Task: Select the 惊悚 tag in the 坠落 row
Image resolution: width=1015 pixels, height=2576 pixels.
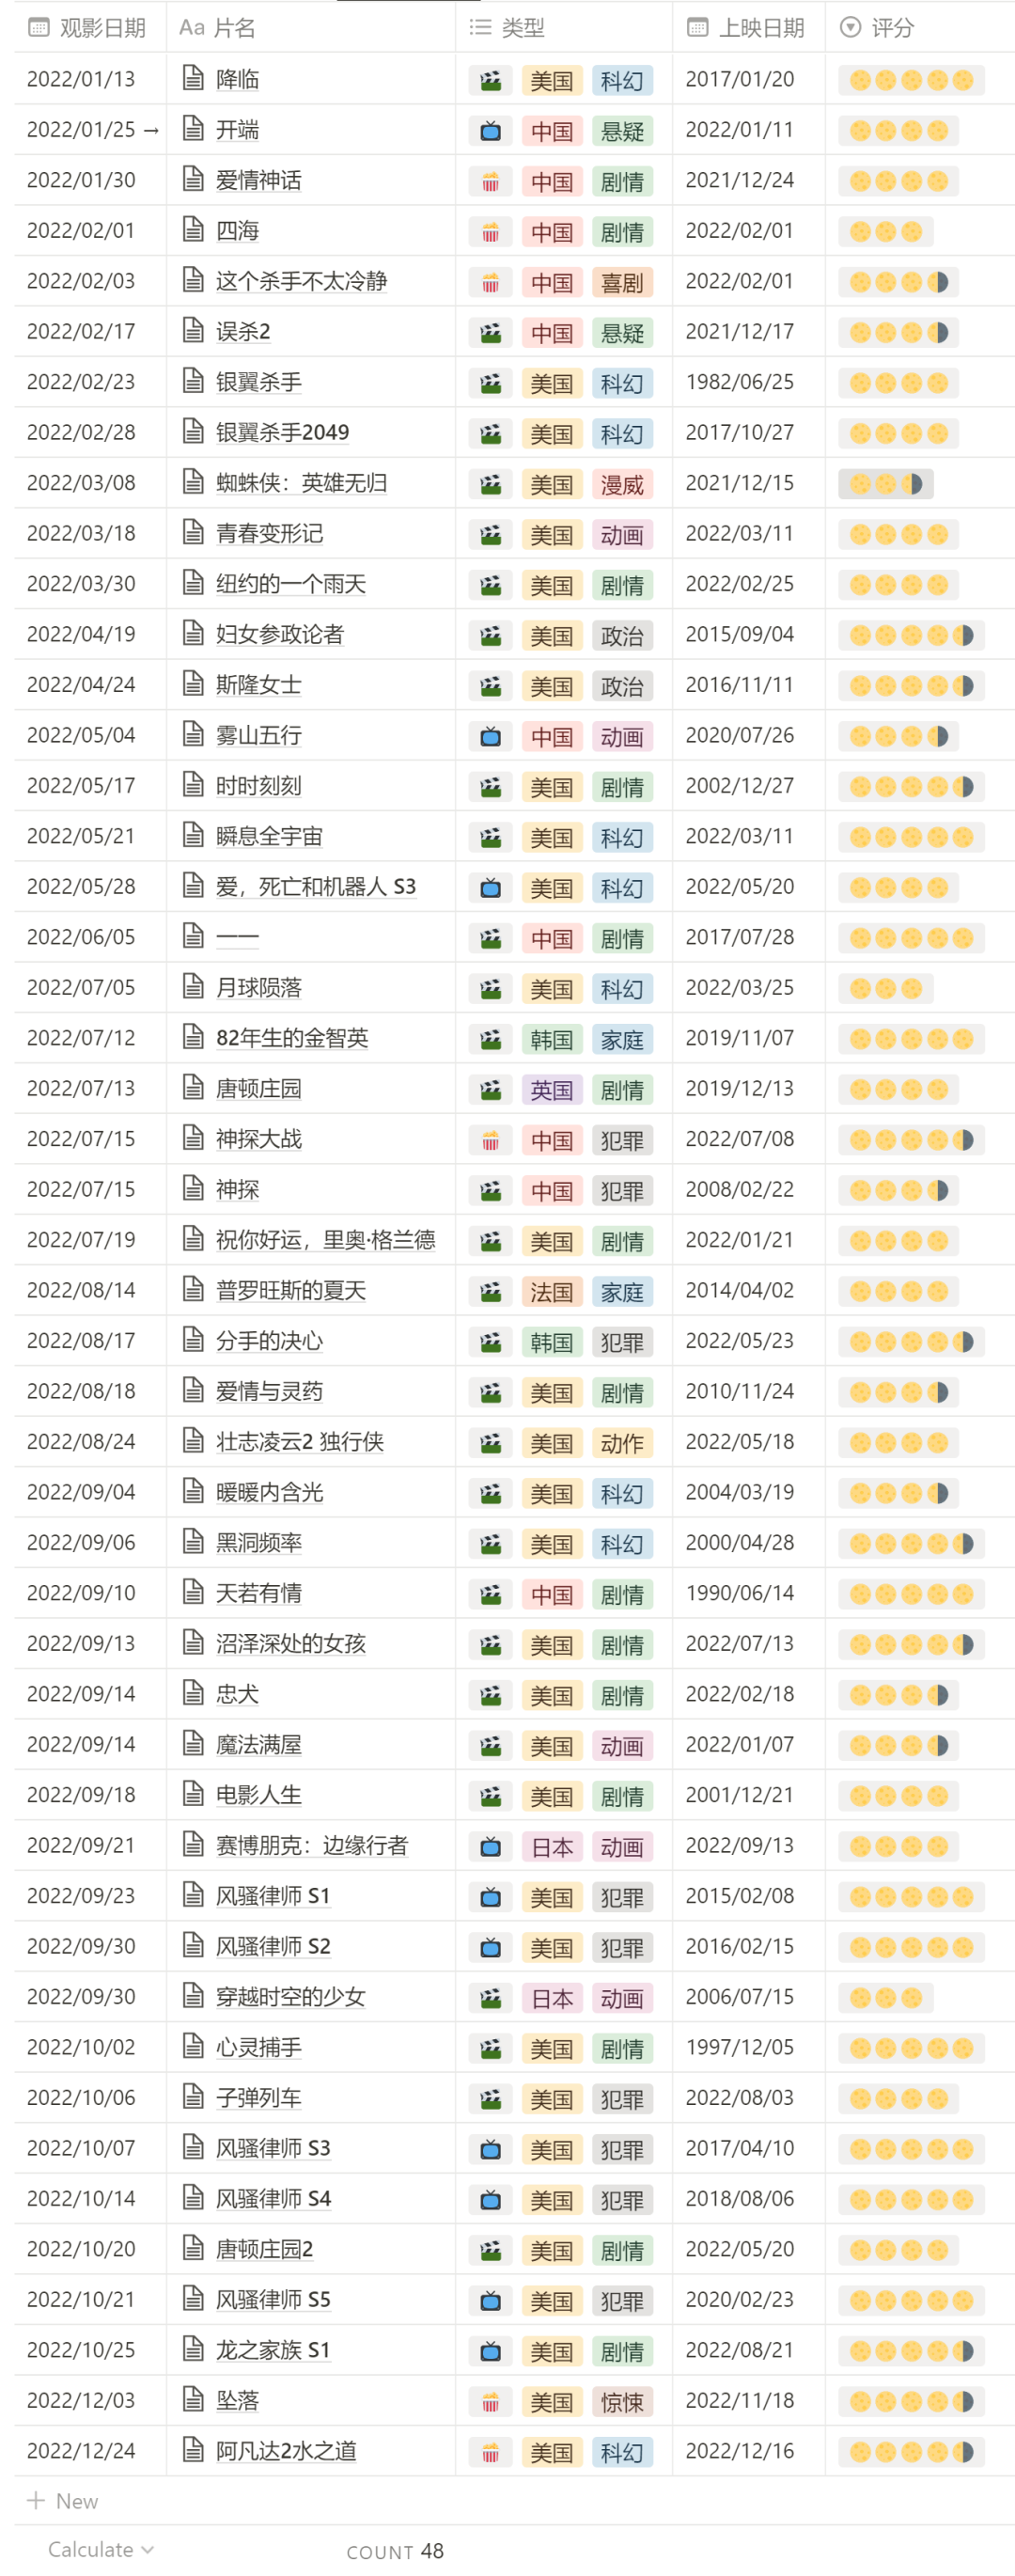Action: tap(622, 2401)
